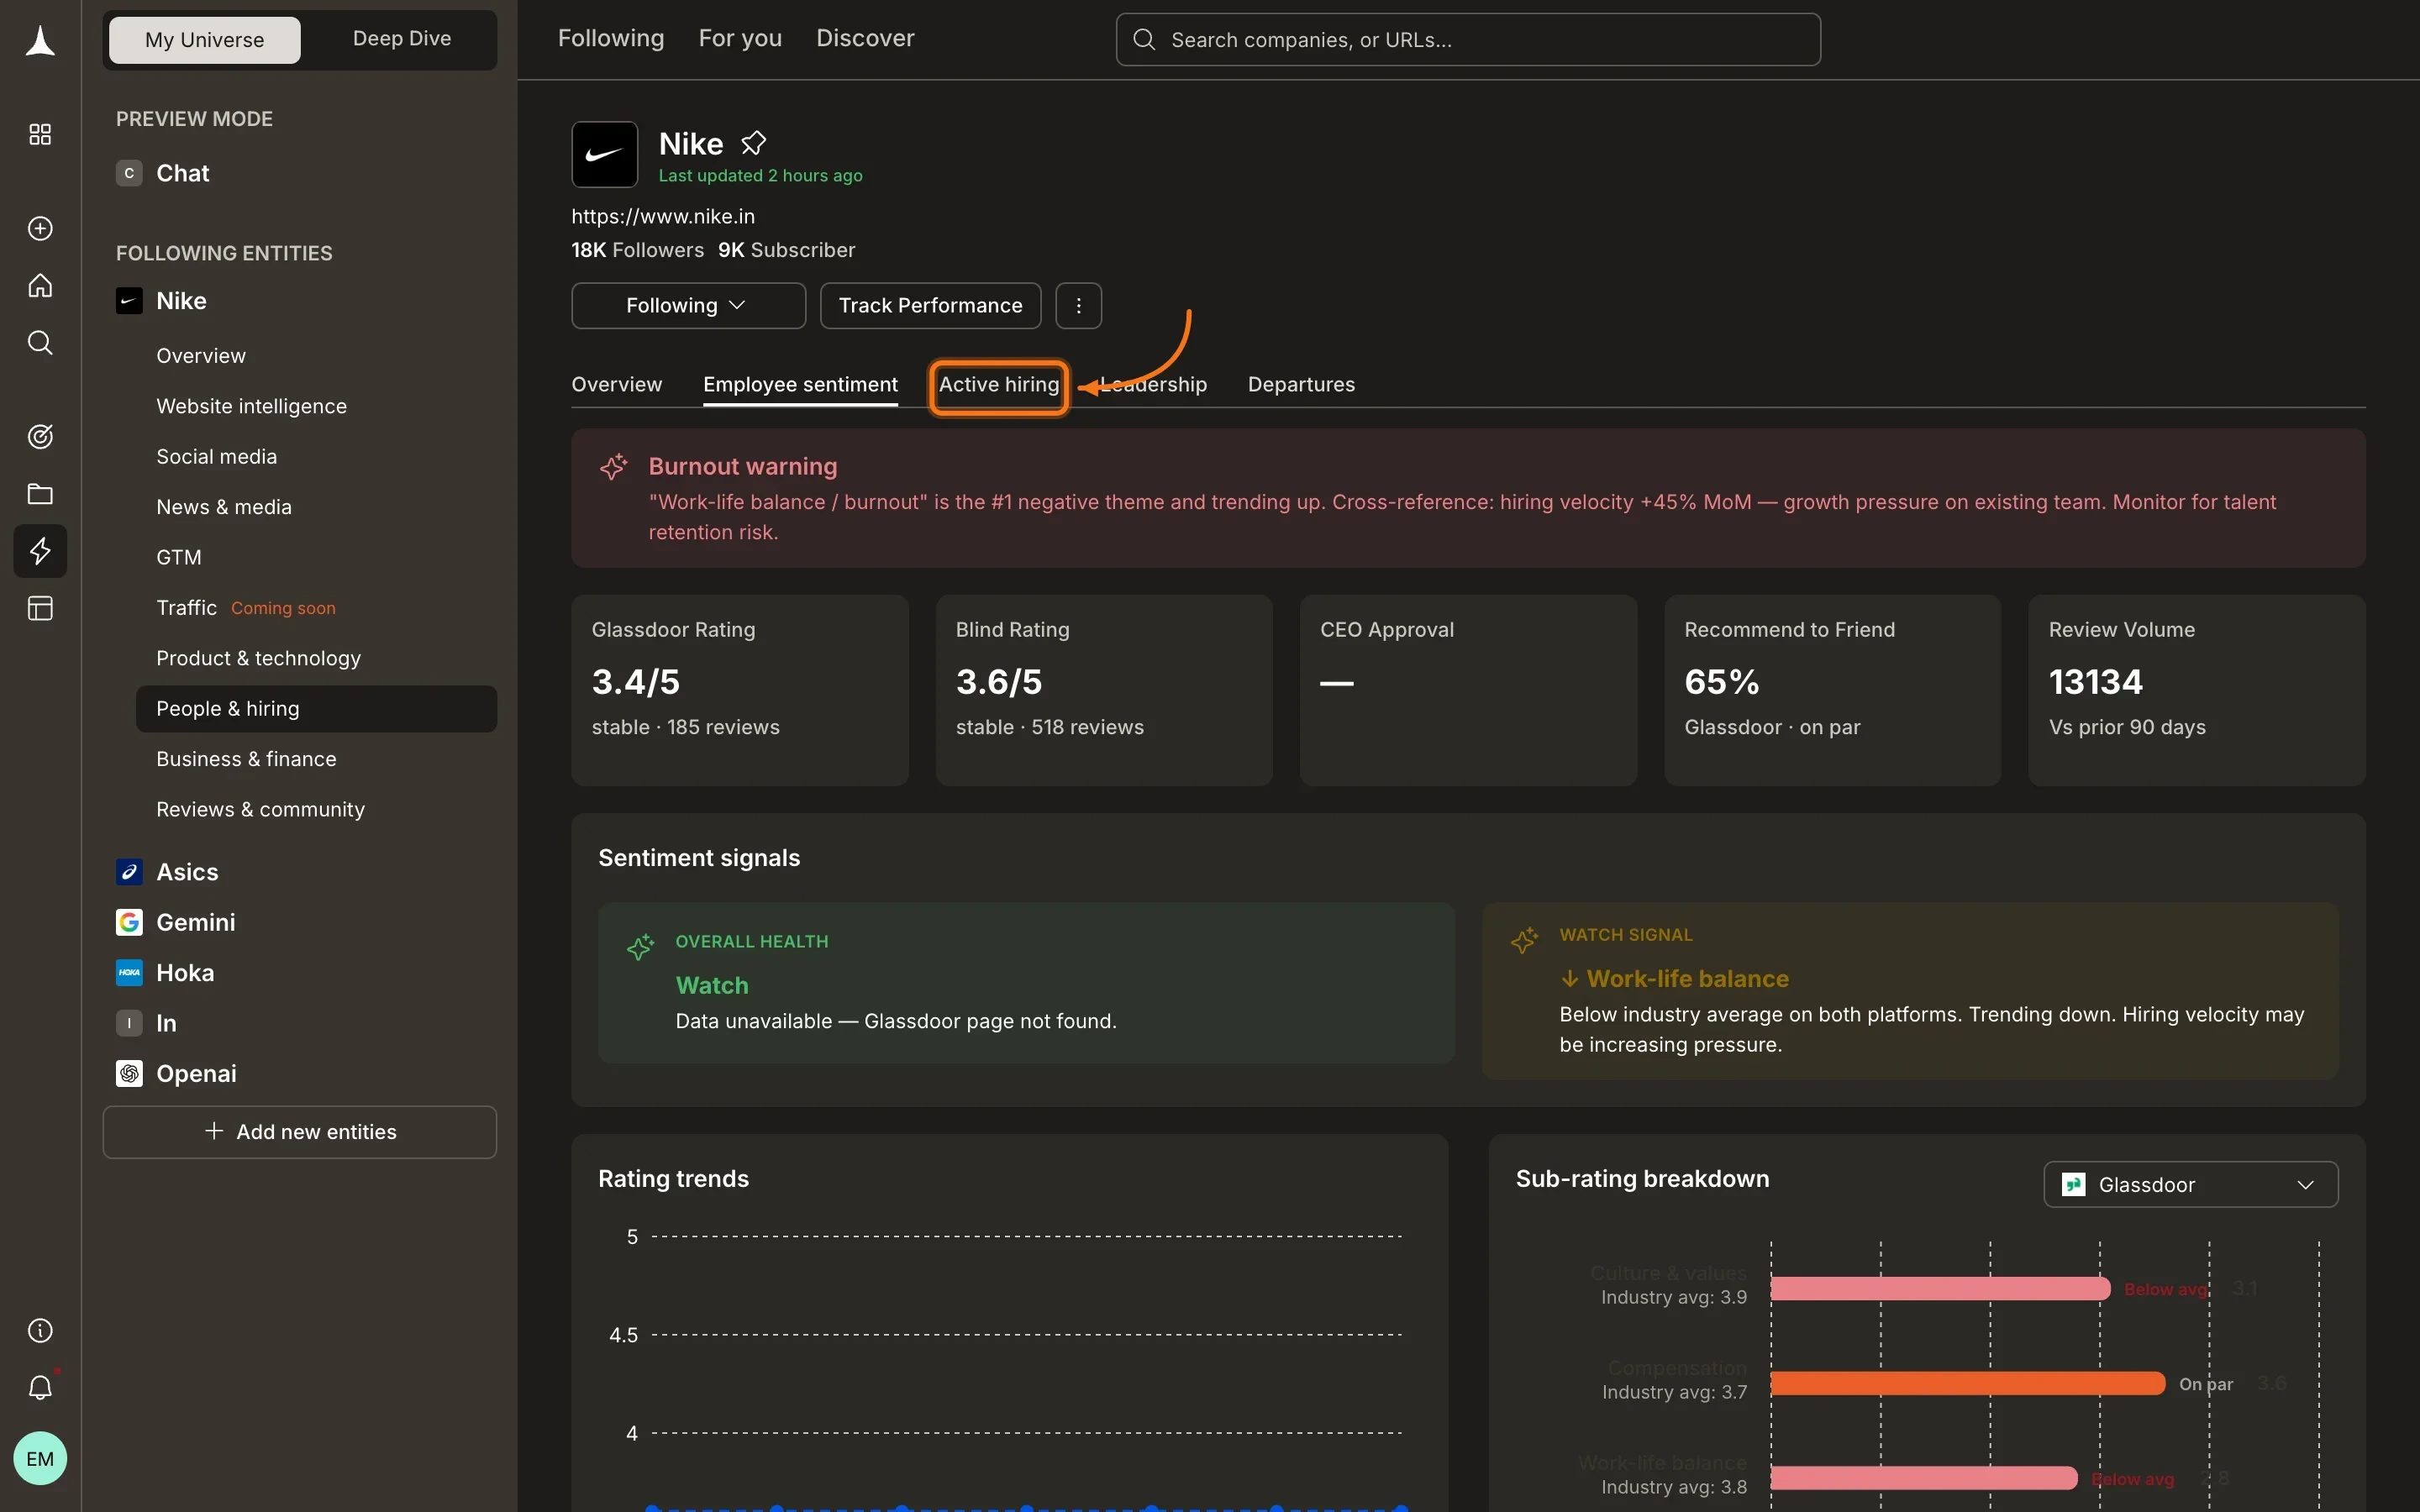This screenshot has width=2420, height=1512.
Task: Open the three-dot more options button
Action: coord(1078,305)
